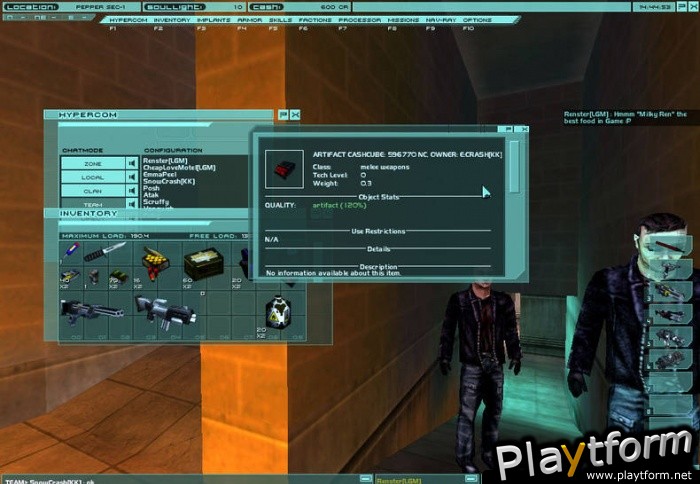The height and width of the screenshot is (484, 700).
Task: Click the cashcube item thumbnail
Action: 284,169
